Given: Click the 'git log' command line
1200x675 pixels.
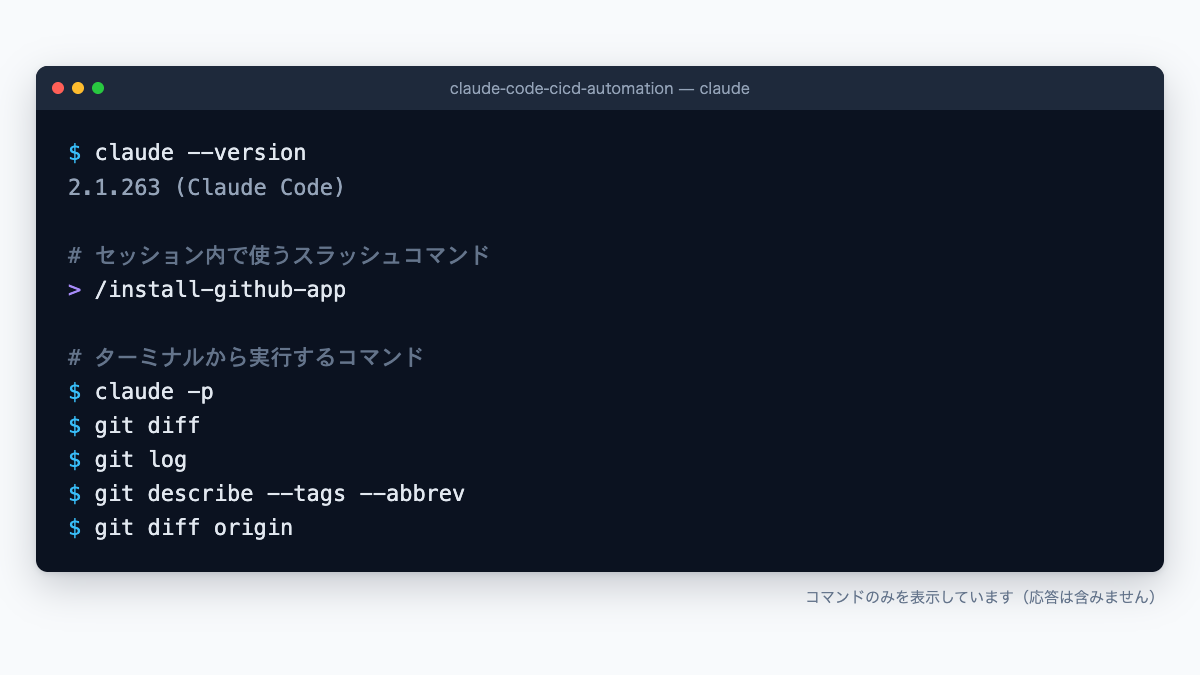Looking at the screenshot, I should click(128, 459).
